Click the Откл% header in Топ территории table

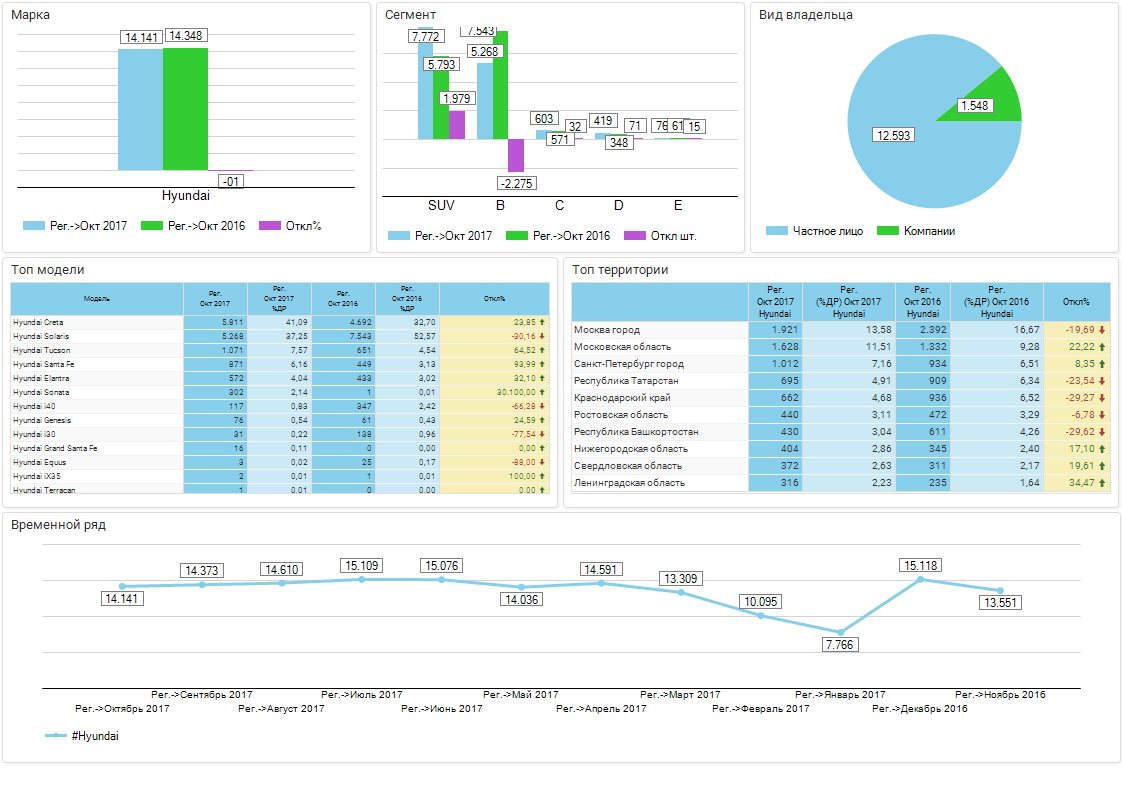pyautogui.click(x=1076, y=301)
